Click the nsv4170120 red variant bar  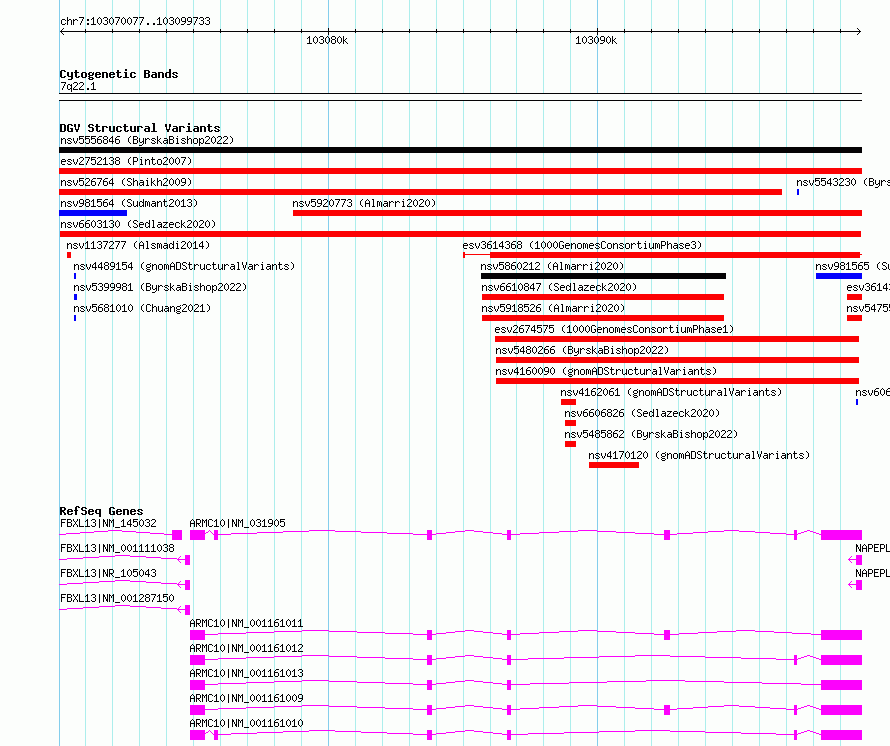[614, 465]
